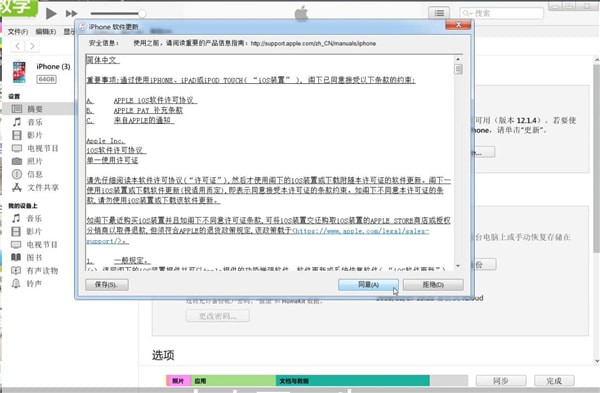
Task: Click the license text scrollbar down arrow
Action: [458, 266]
